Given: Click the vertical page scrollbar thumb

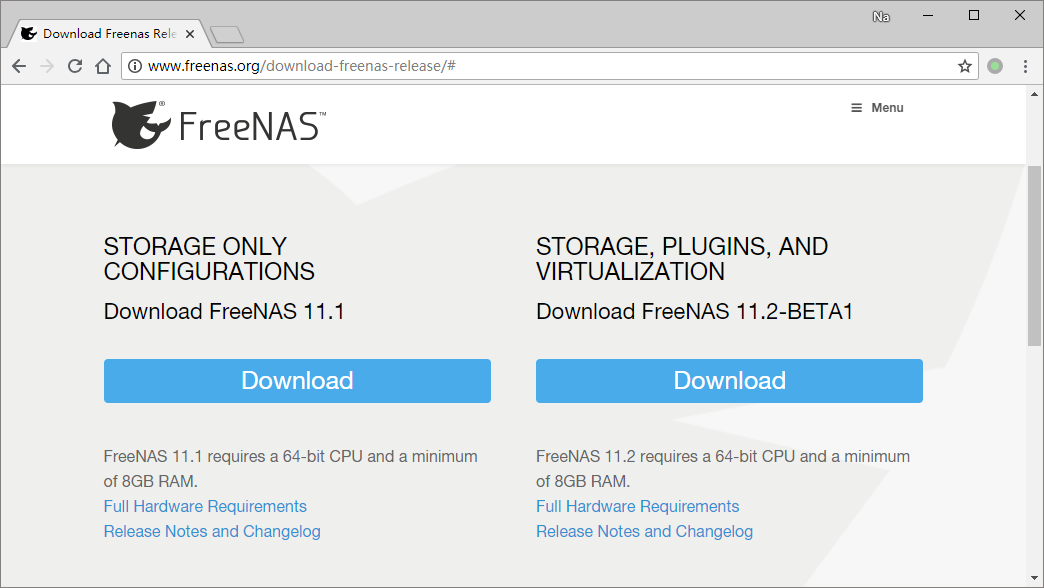Looking at the screenshot, I should [x=1035, y=255].
